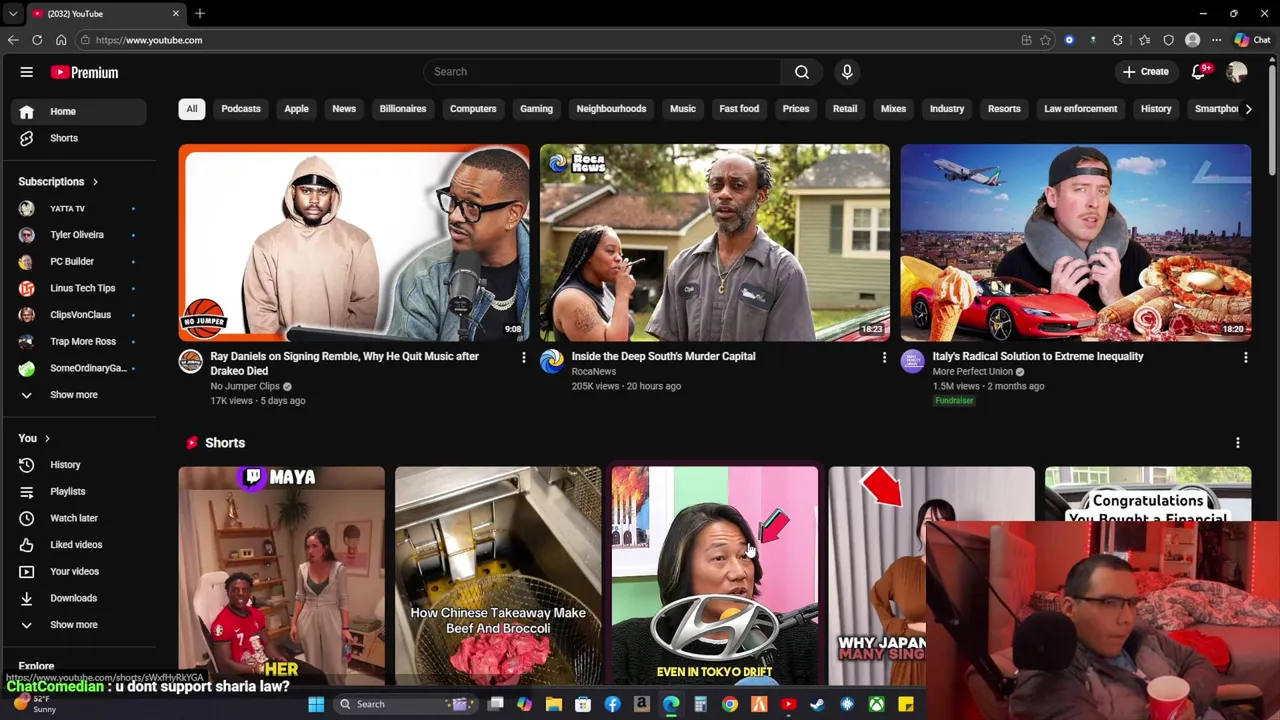Open Edge Settings and more menu
The width and height of the screenshot is (1280, 720).
point(1216,40)
